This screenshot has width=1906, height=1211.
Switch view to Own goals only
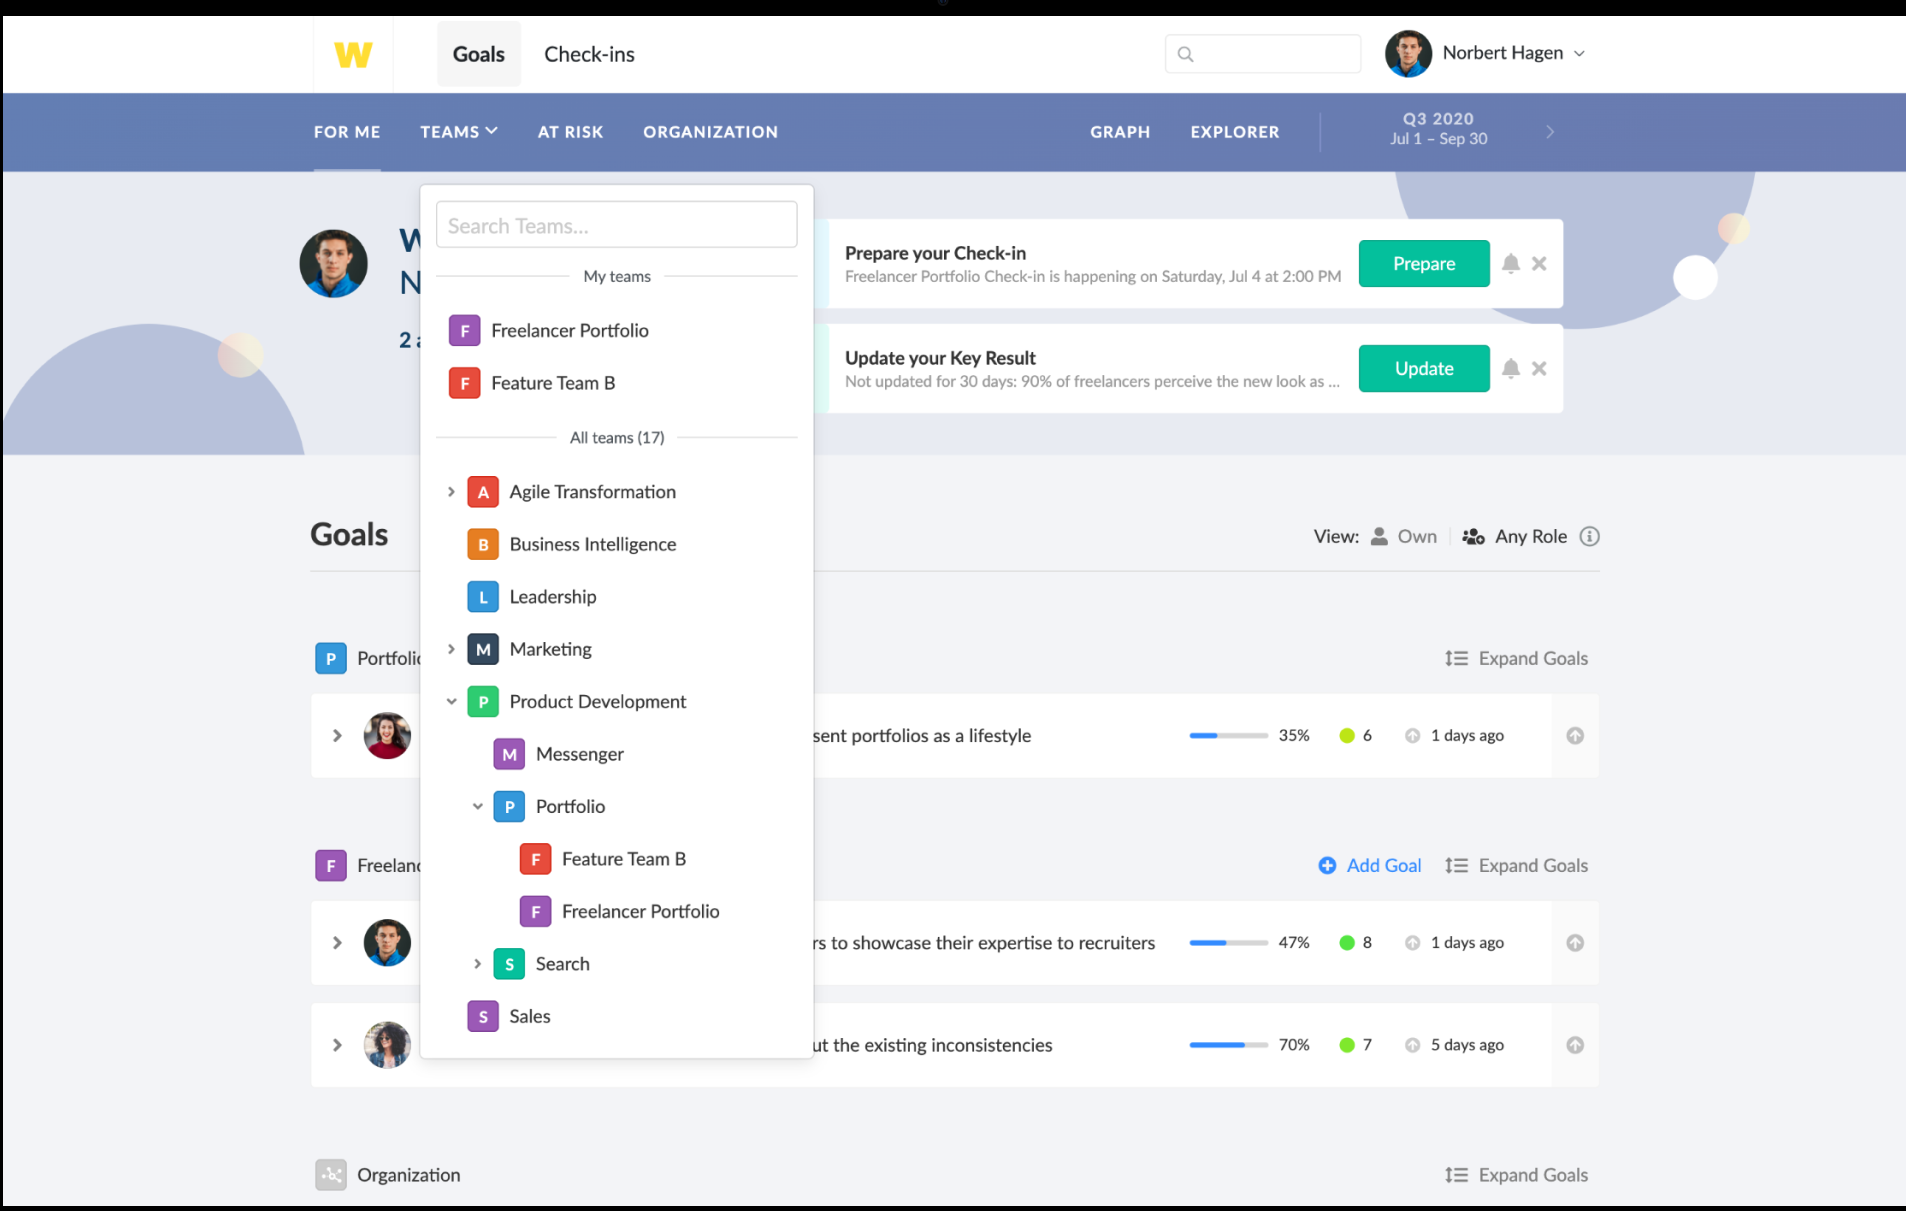pyautogui.click(x=1404, y=536)
